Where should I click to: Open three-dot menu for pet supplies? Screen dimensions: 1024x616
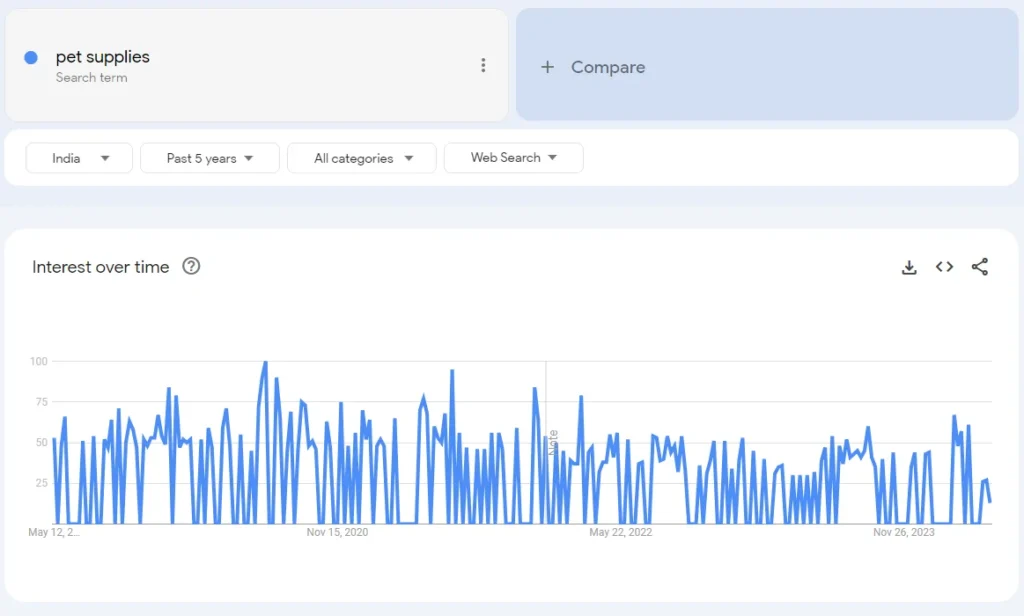483,65
